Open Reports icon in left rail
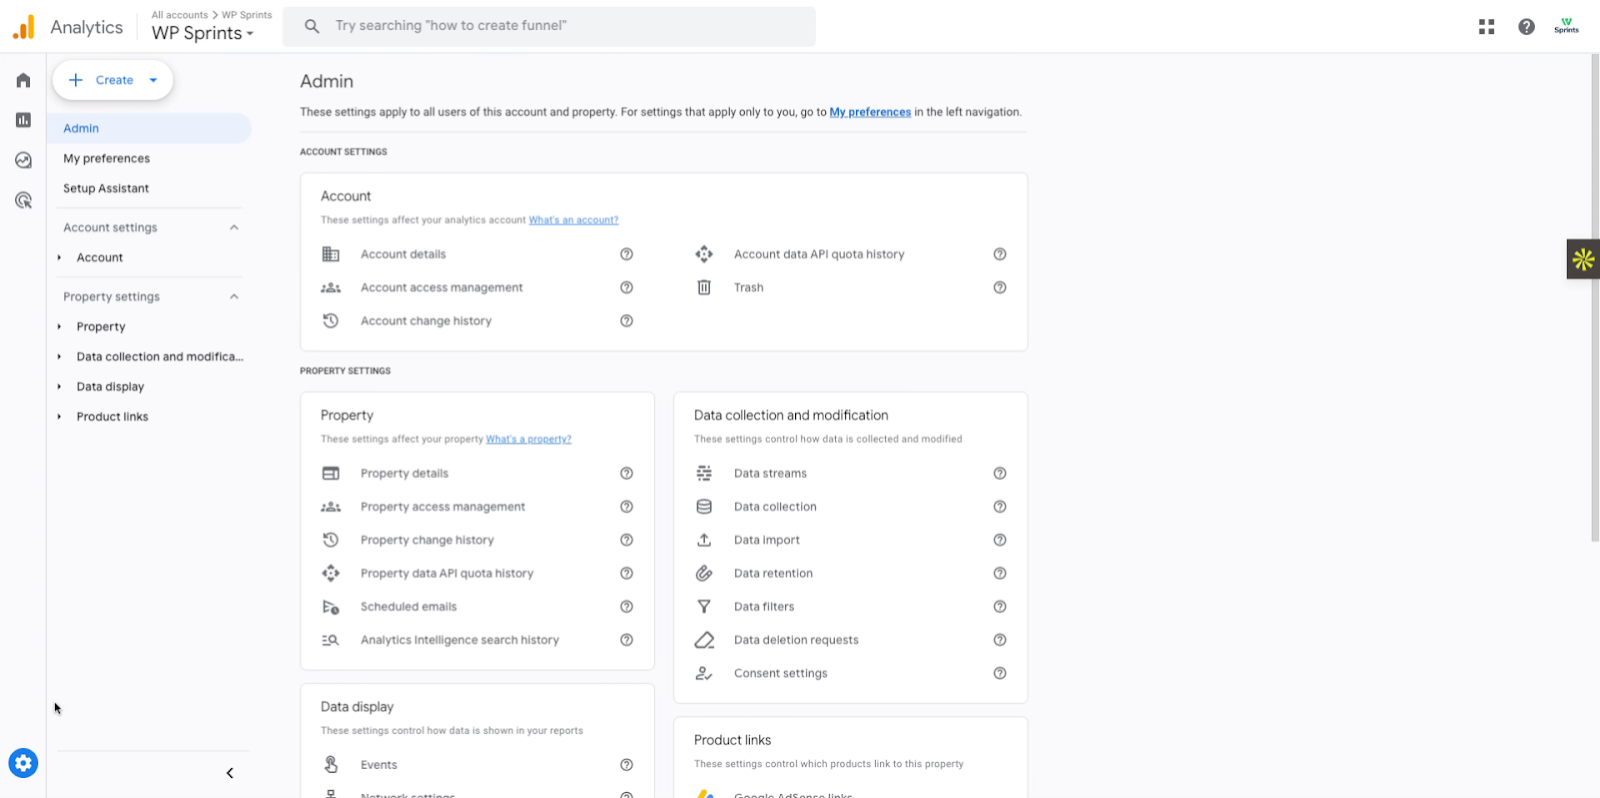The width and height of the screenshot is (1600, 798). (x=23, y=120)
